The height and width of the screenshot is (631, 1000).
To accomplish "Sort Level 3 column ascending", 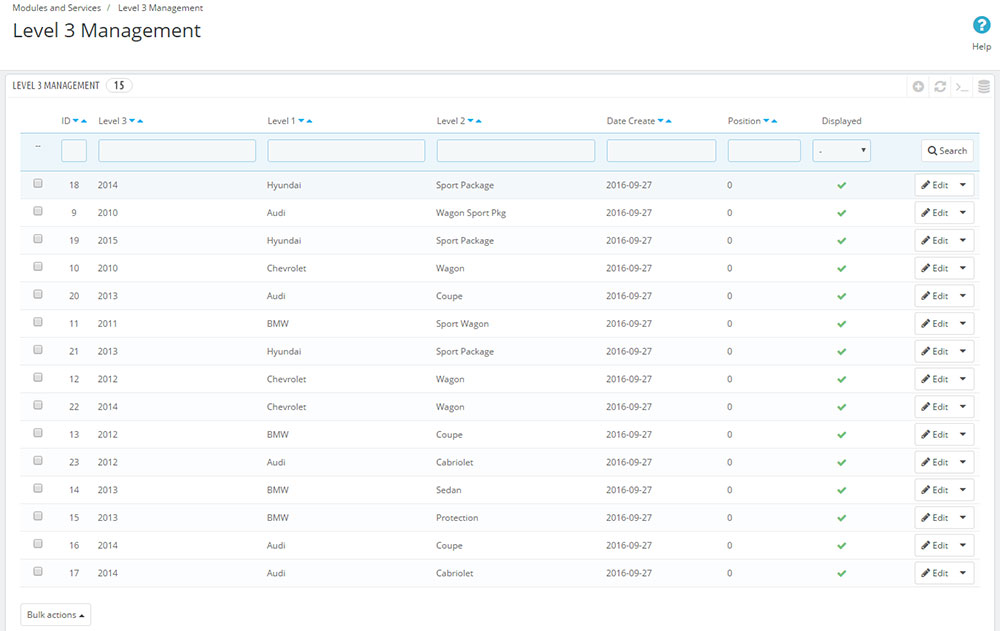I will [x=140, y=121].
